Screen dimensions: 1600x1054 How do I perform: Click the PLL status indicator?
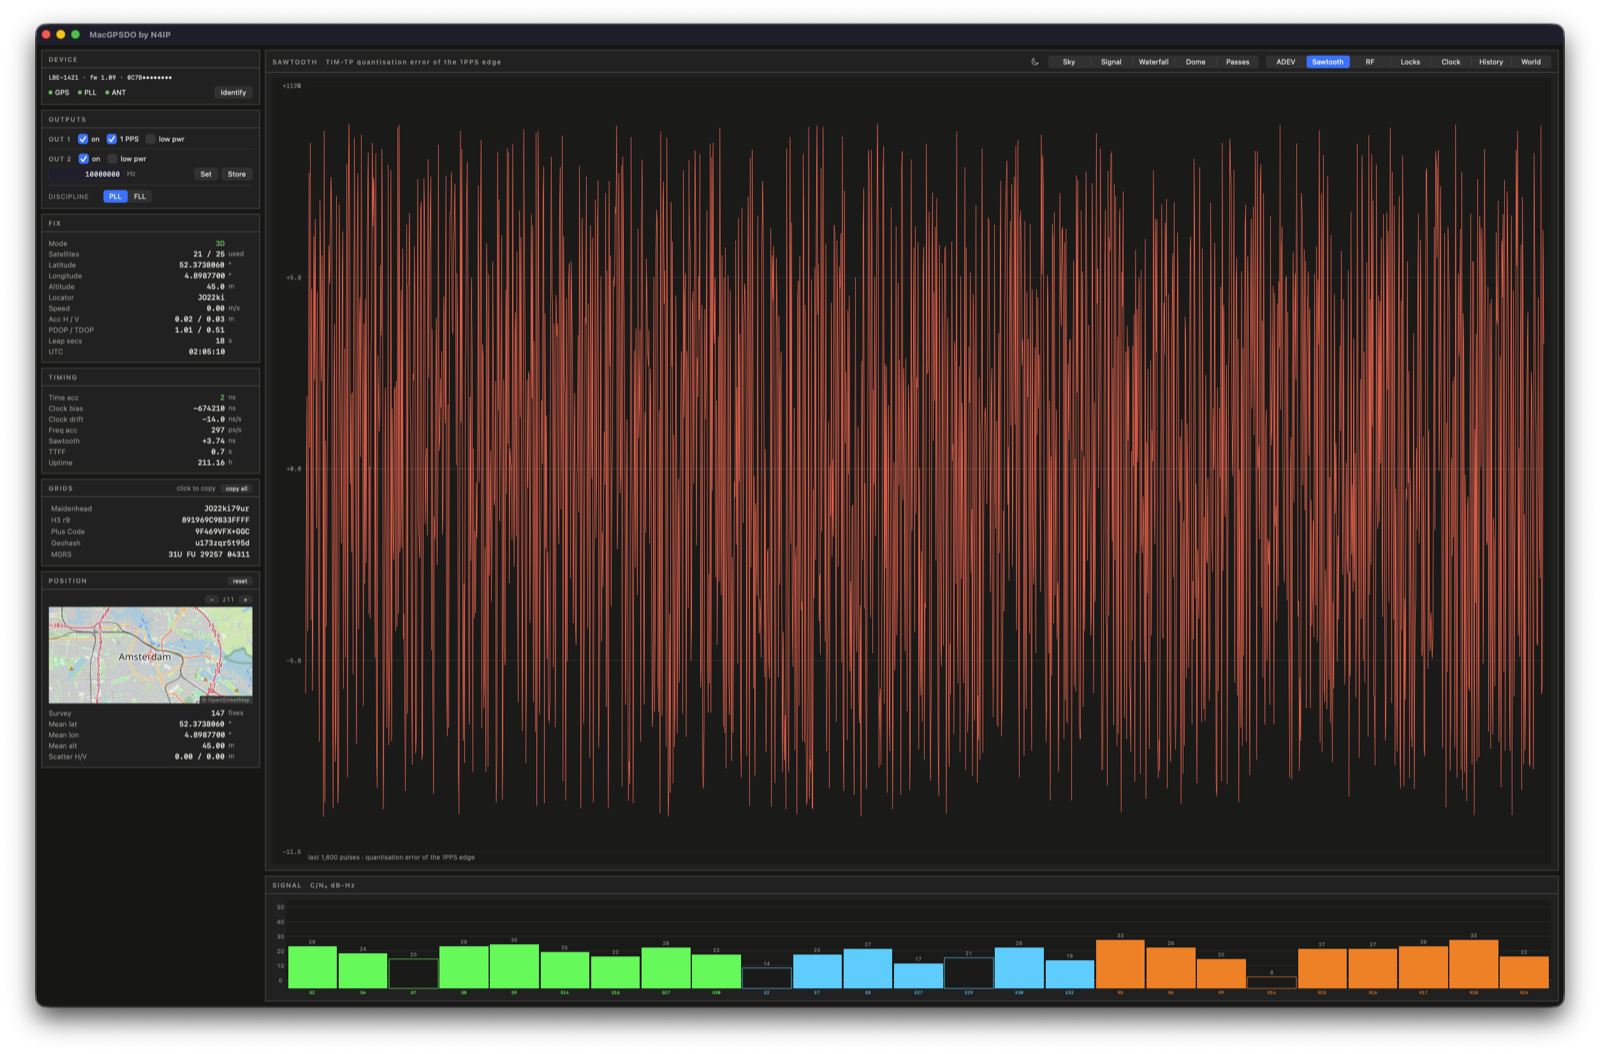pos(87,92)
